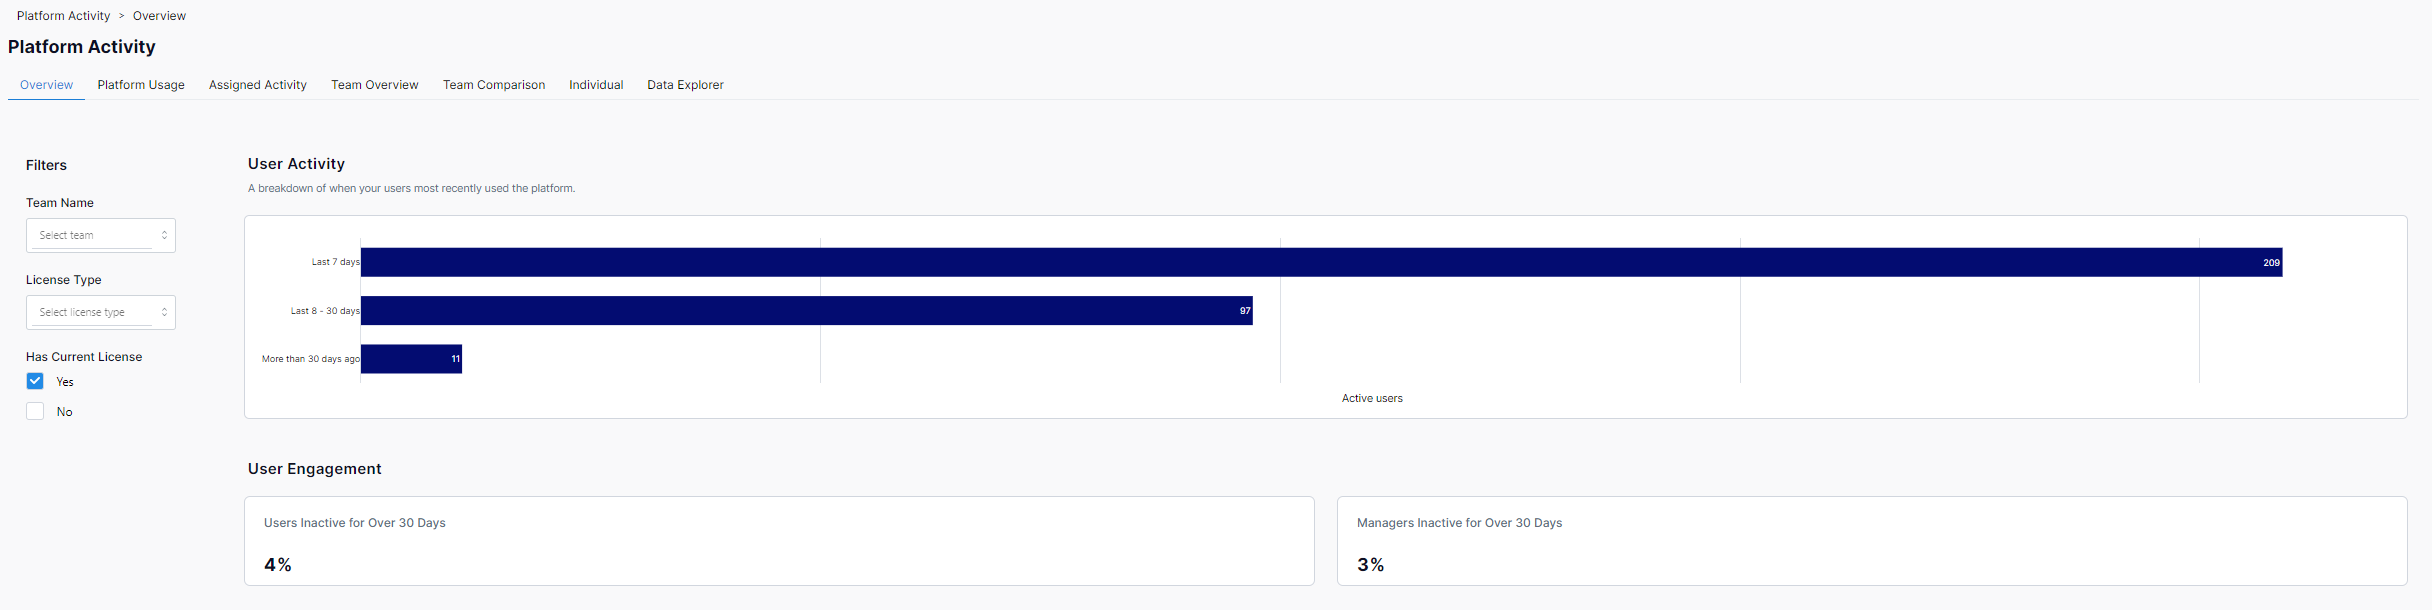Click the Team Name dropdown arrows icon
This screenshot has height=610, width=2432.
pos(164,235)
